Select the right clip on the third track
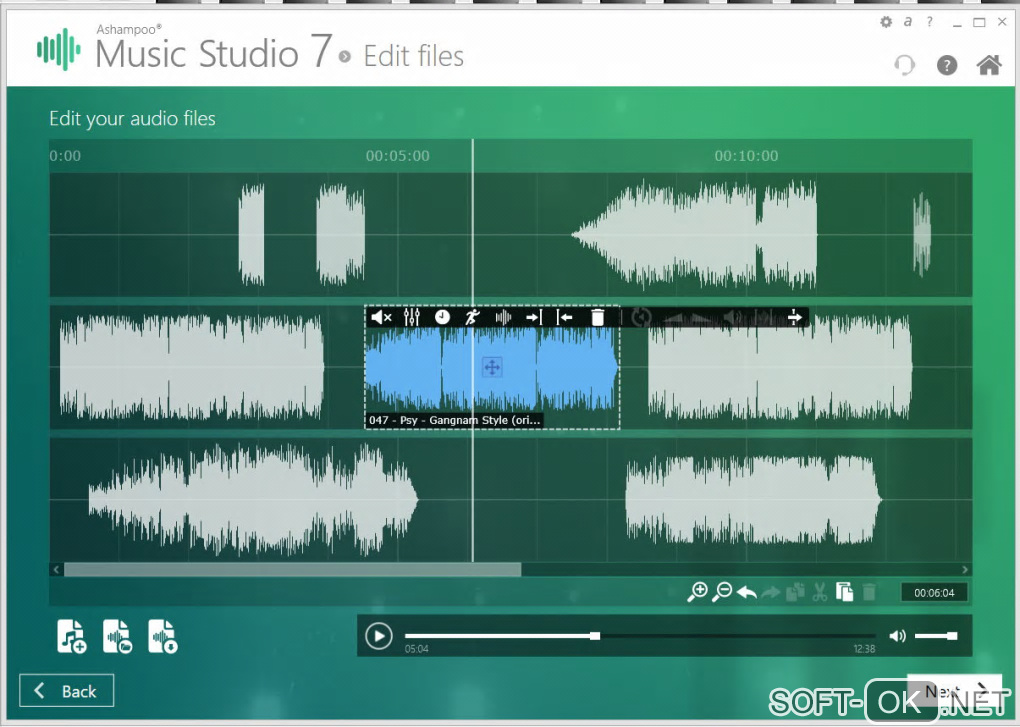 coord(753,499)
